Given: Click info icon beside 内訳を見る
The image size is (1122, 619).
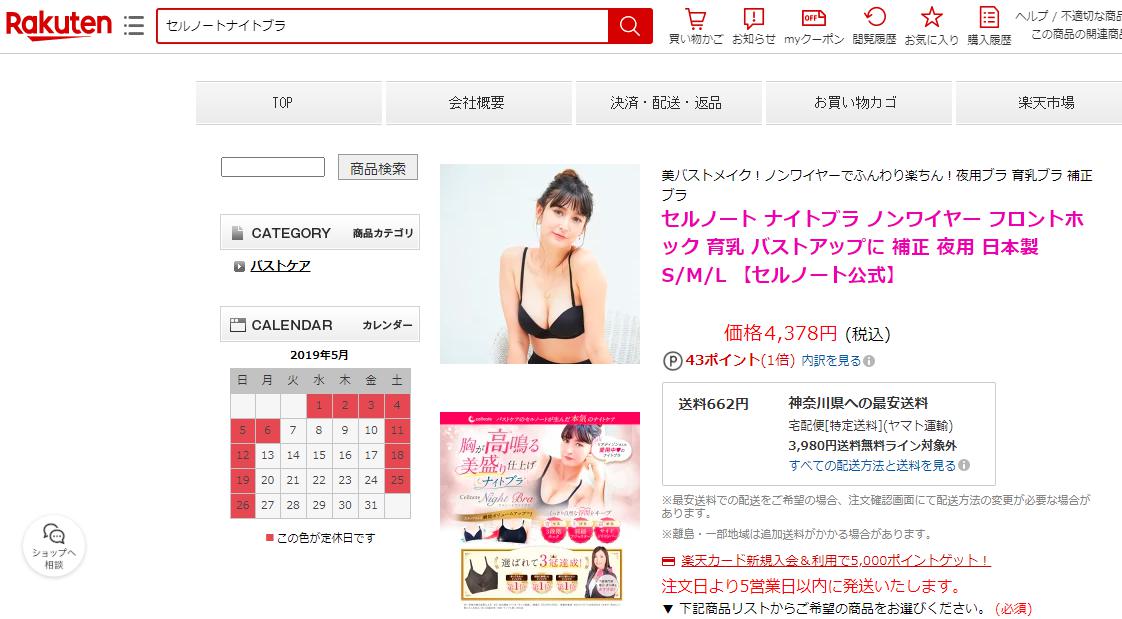Looking at the screenshot, I should coord(869,361).
